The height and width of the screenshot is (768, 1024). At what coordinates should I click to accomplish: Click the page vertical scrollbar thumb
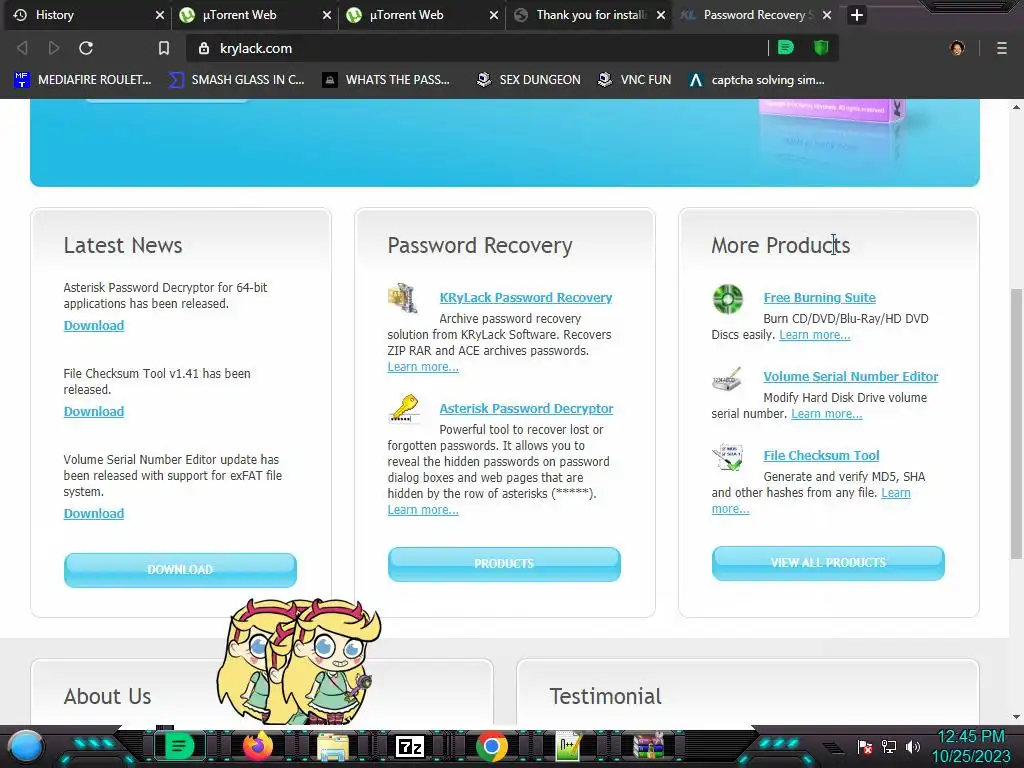(1017, 423)
